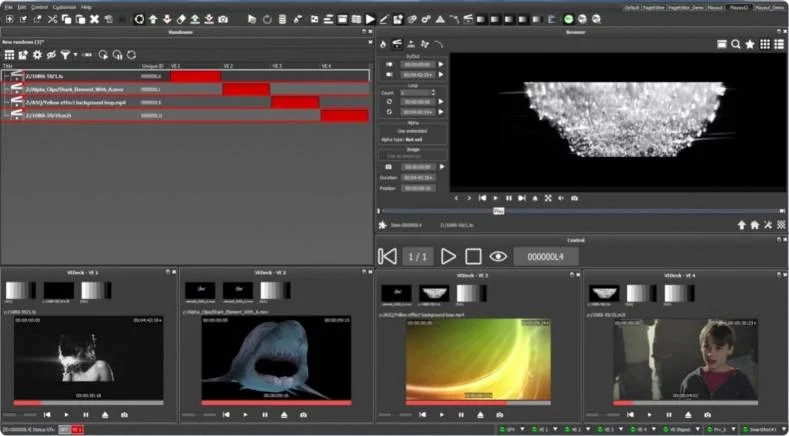Viewport: 789px width, 436px height.
Task: Click the warning triangle toolbar icon
Action: click(440, 20)
